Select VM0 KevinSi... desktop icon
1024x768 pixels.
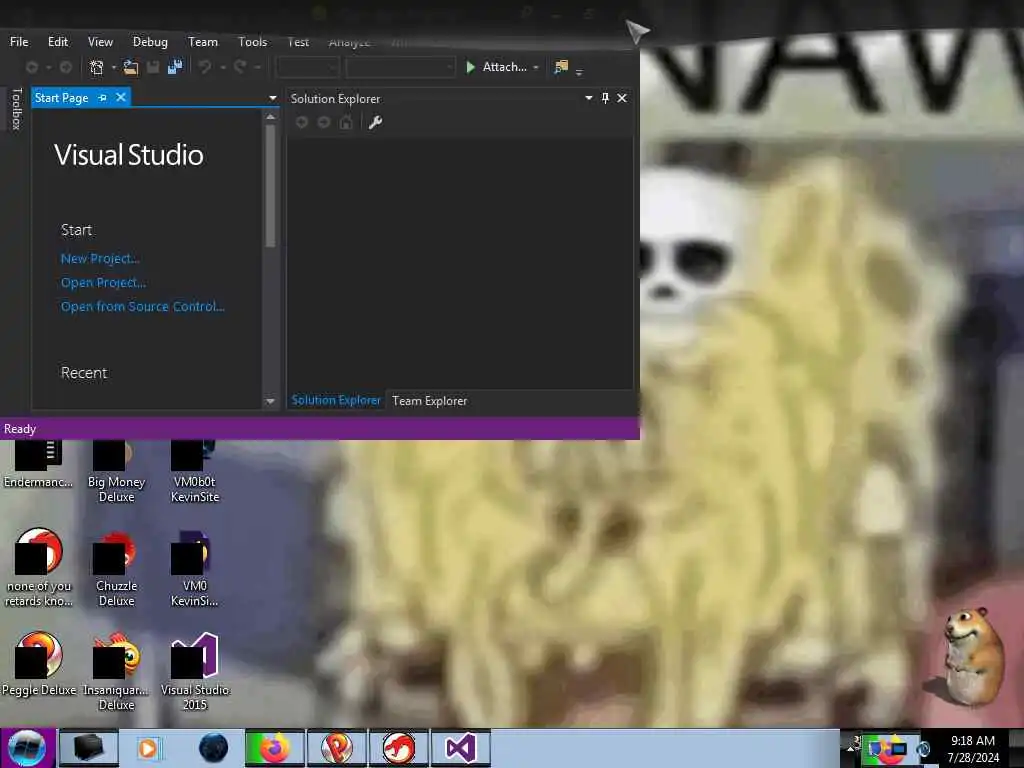[x=195, y=567]
